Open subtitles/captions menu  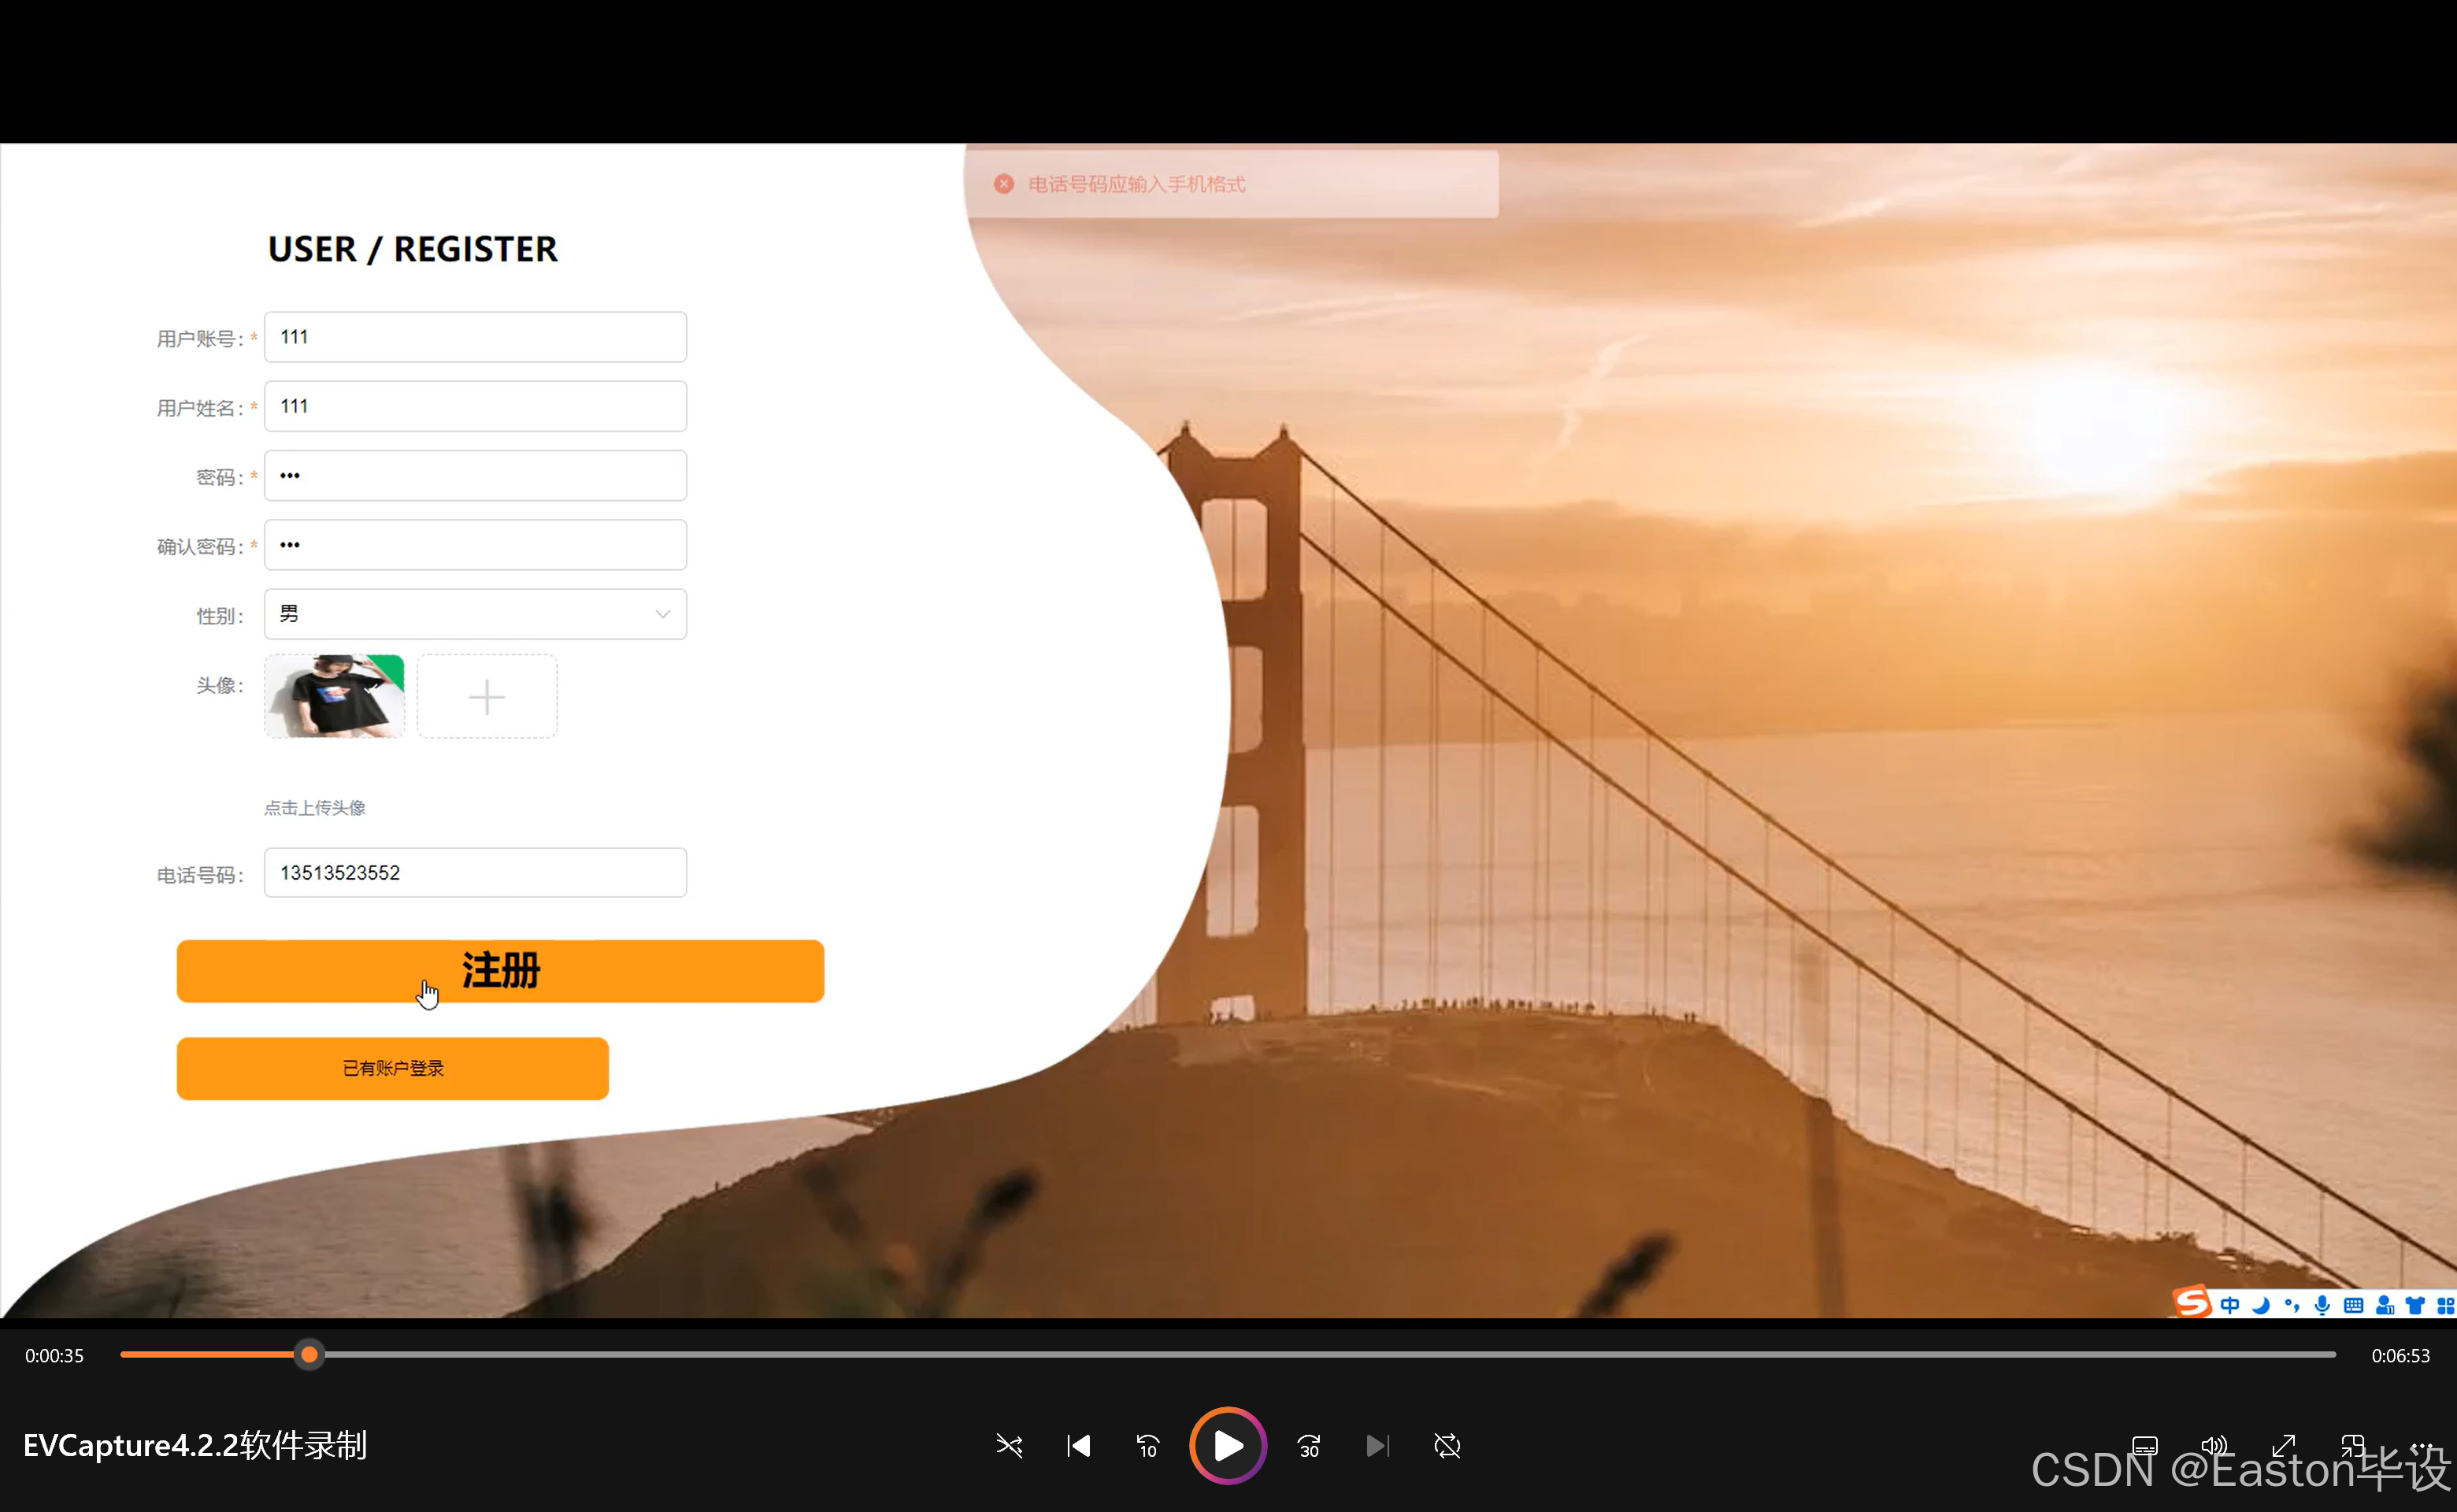click(x=2144, y=1446)
